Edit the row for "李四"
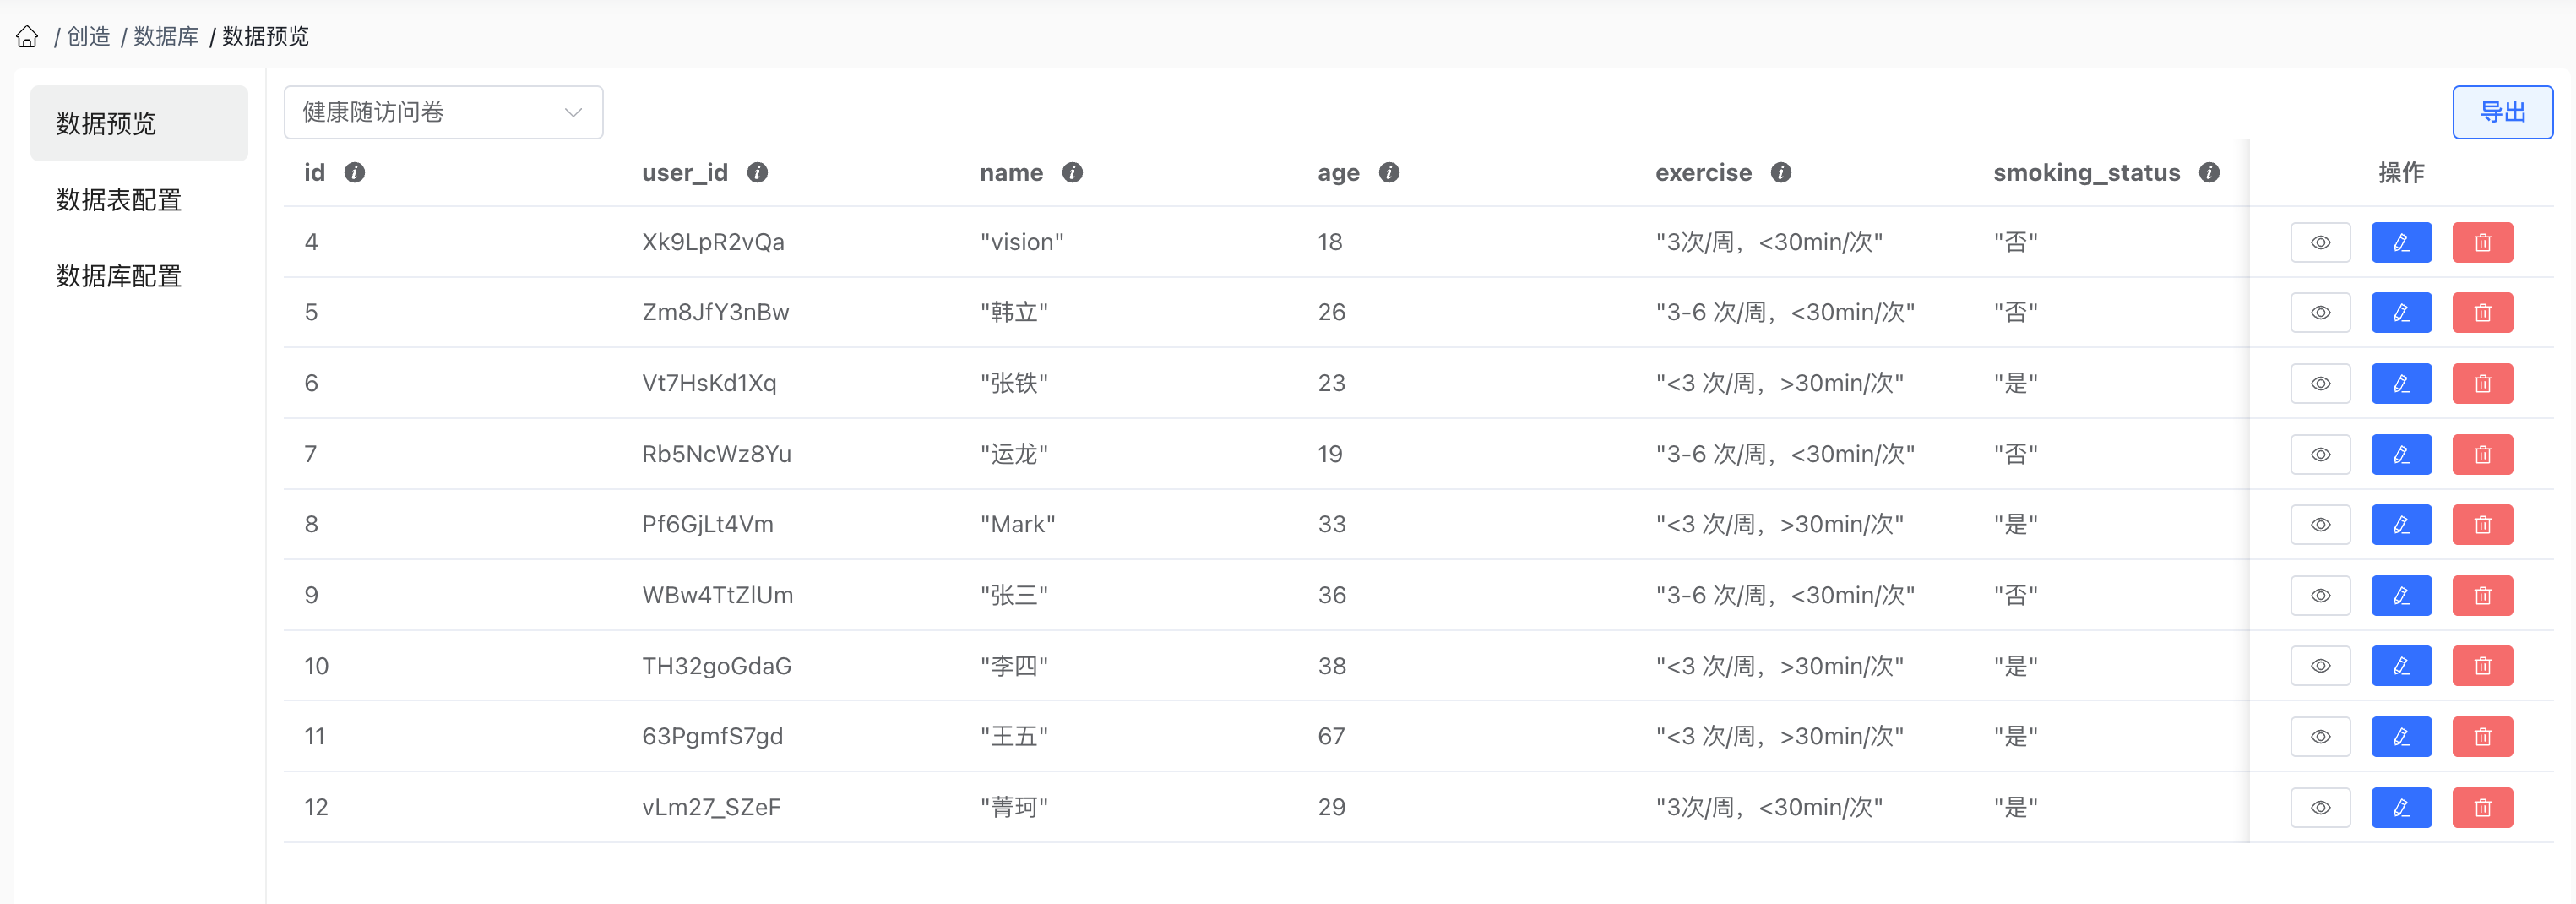The width and height of the screenshot is (2576, 904). 2402,666
